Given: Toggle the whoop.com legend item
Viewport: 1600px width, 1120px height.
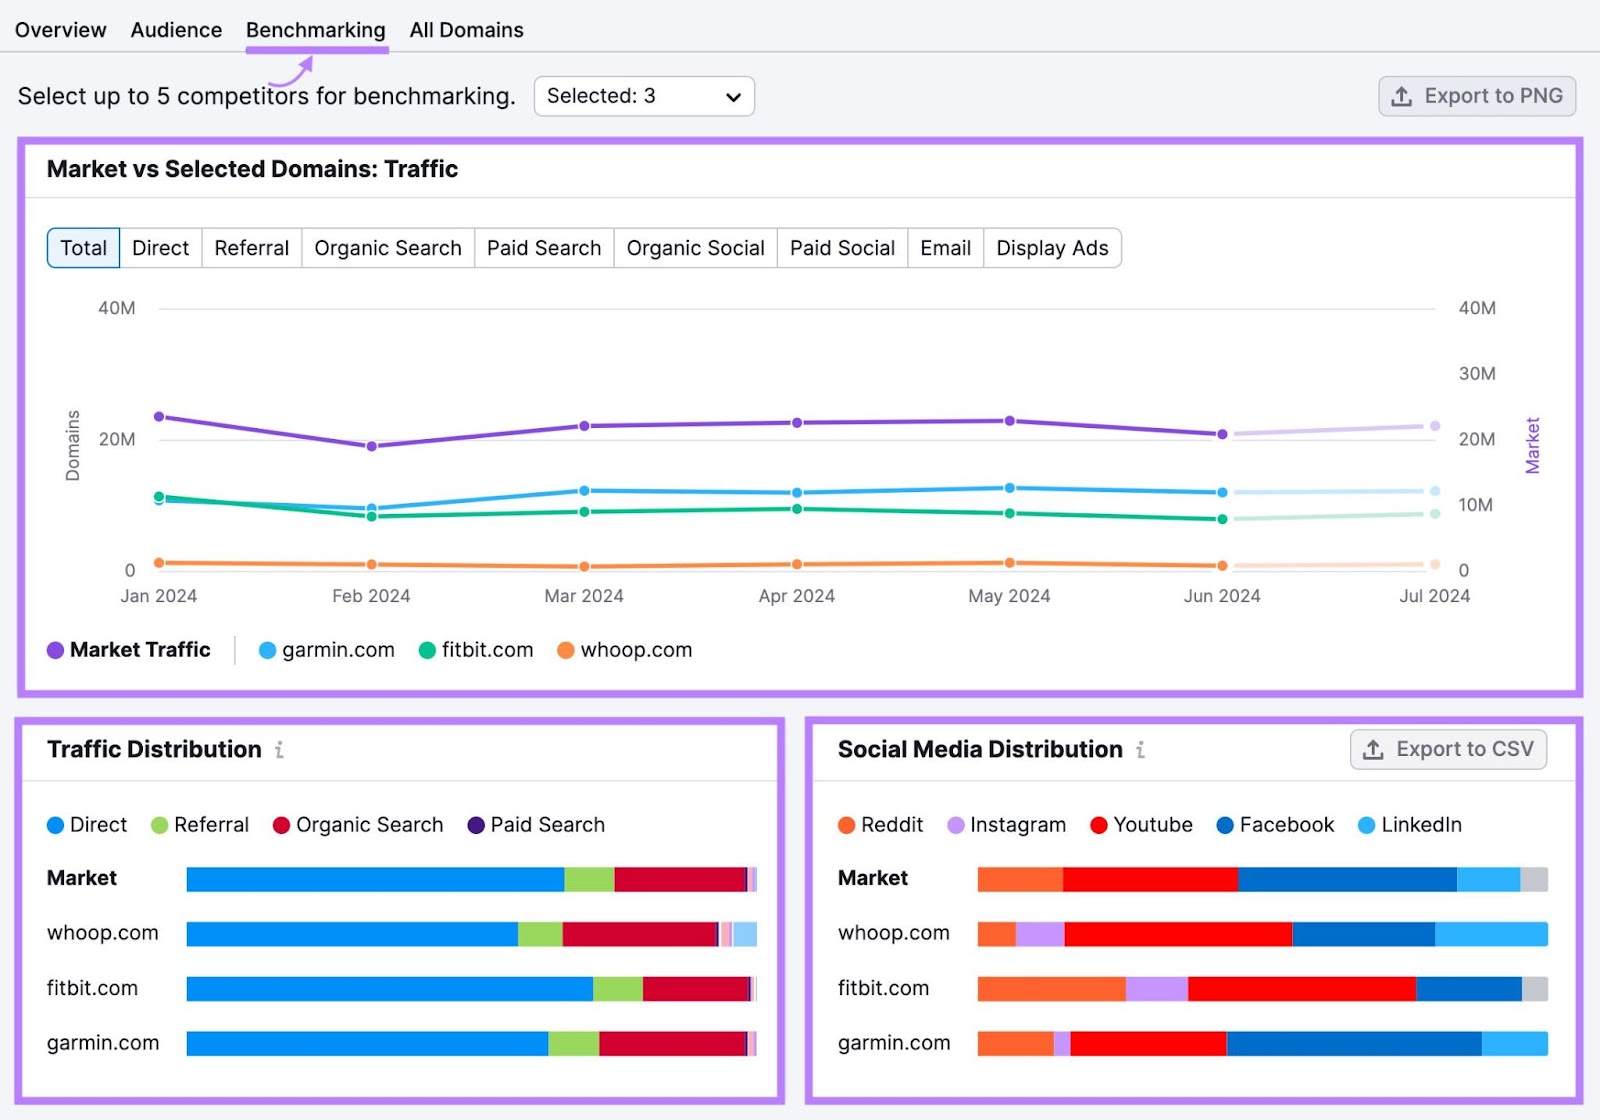Looking at the screenshot, I should pos(625,650).
